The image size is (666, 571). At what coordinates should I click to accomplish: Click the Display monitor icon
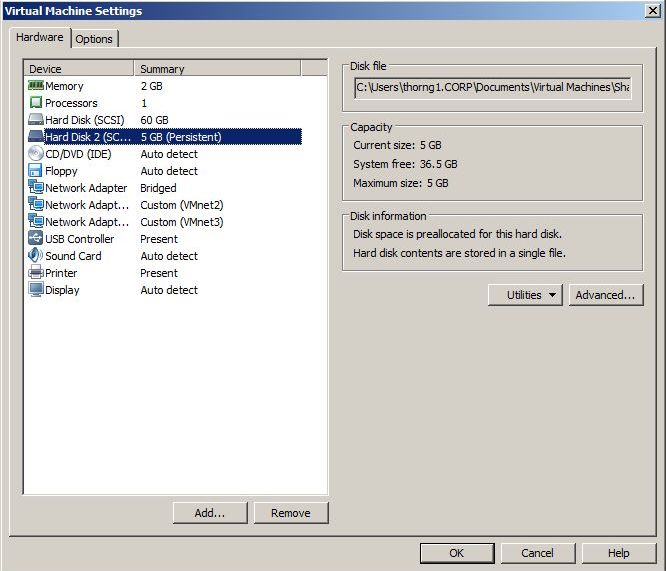coord(36,290)
